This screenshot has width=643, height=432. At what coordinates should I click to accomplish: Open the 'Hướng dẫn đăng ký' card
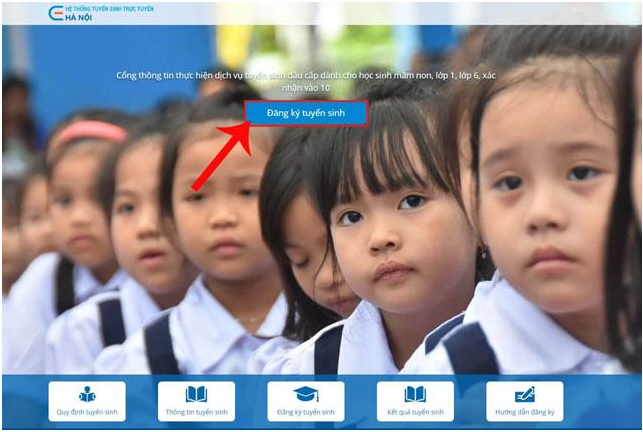[x=525, y=401]
